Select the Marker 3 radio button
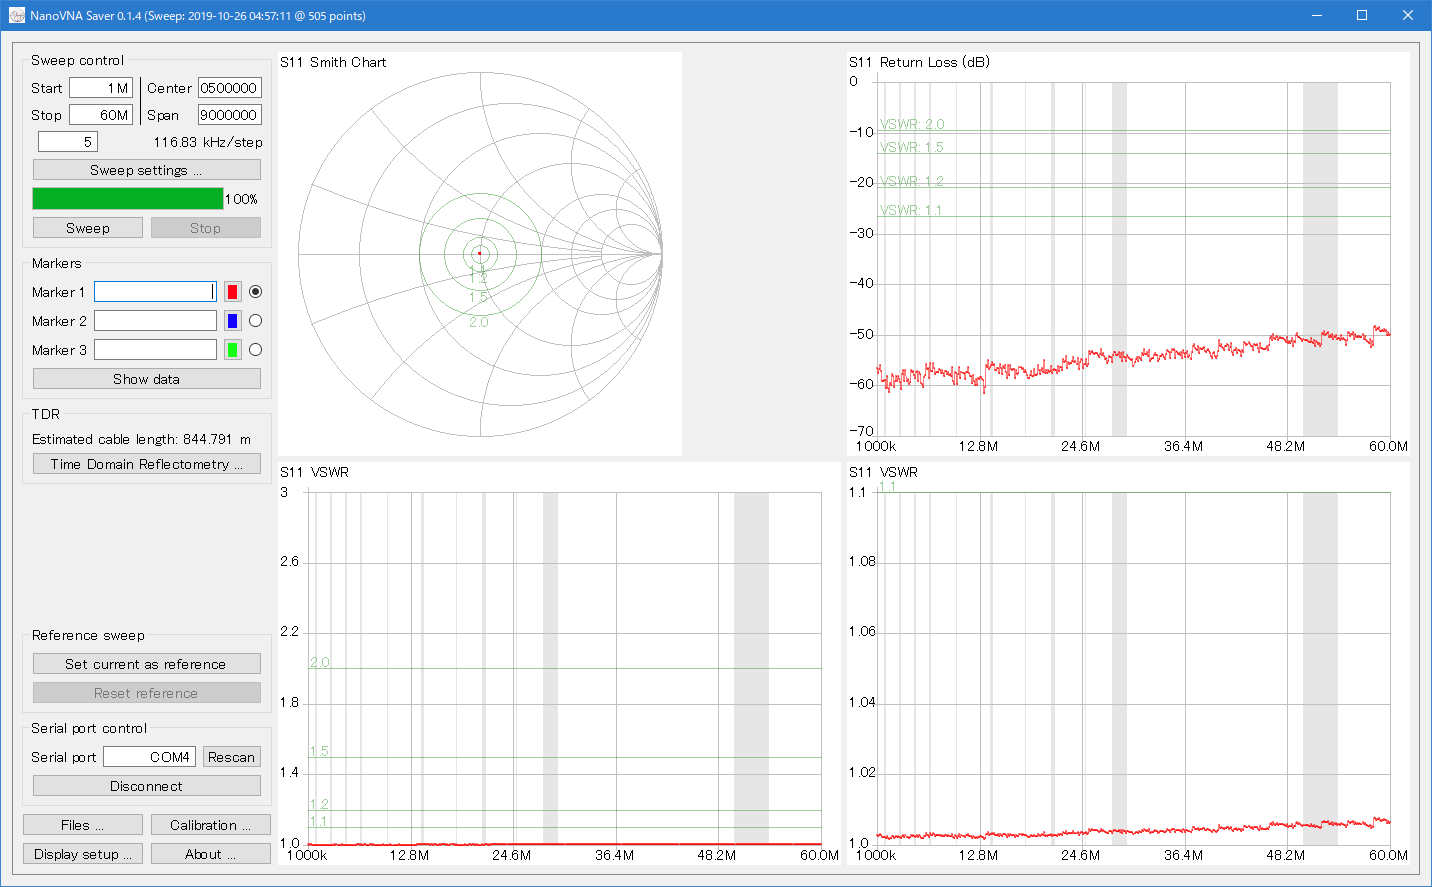Image resolution: width=1432 pixels, height=887 pixels. [255, 350]
